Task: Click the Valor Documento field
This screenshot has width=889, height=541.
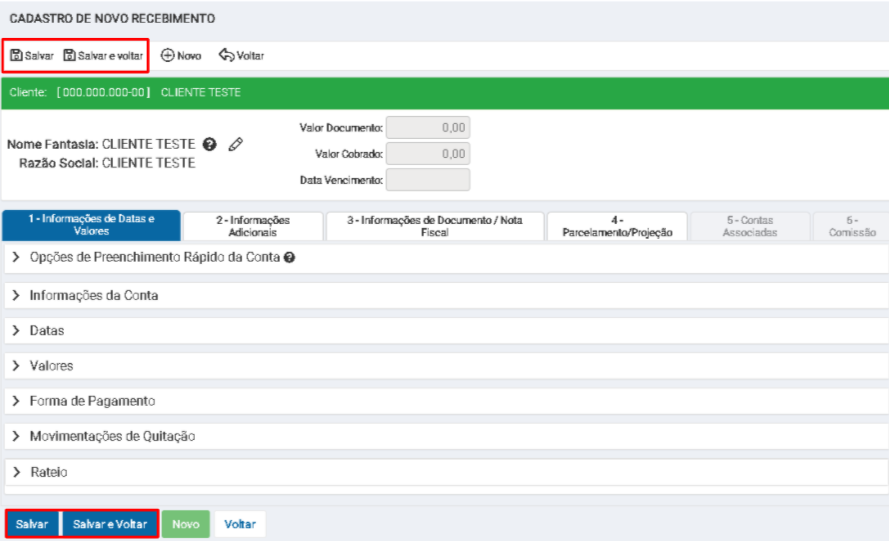Action: [x=428, y=128]
